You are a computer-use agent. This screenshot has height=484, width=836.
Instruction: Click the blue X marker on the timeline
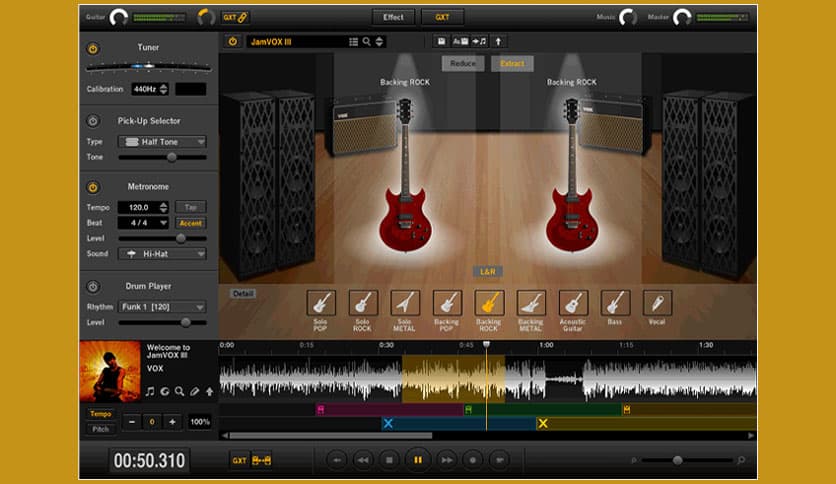click(x=388, y=424)
